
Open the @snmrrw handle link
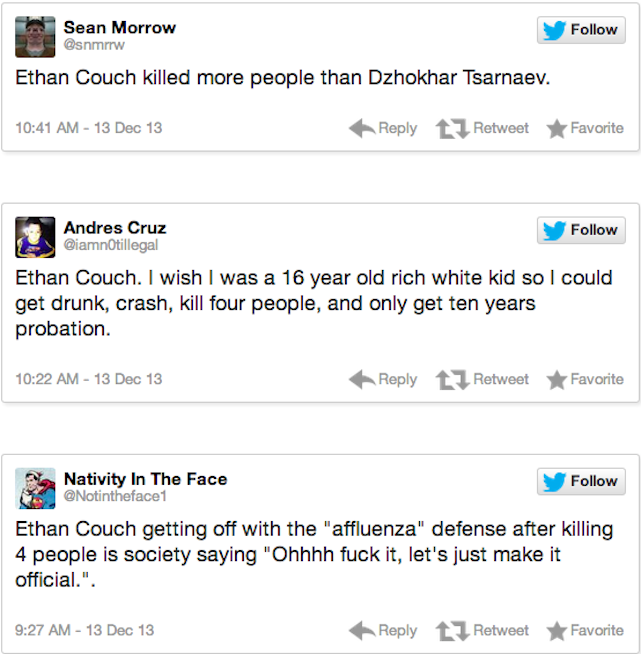pos(94,45)
